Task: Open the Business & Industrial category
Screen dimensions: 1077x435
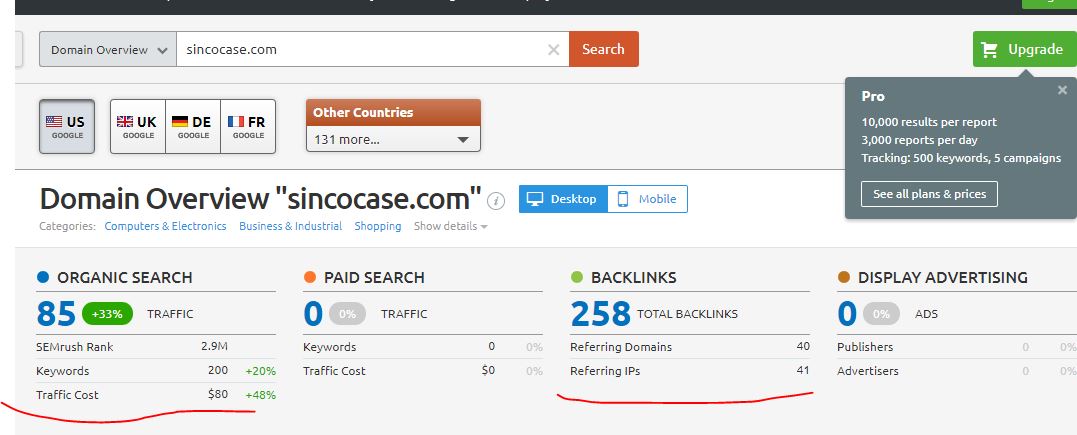Action: [291, 226]
